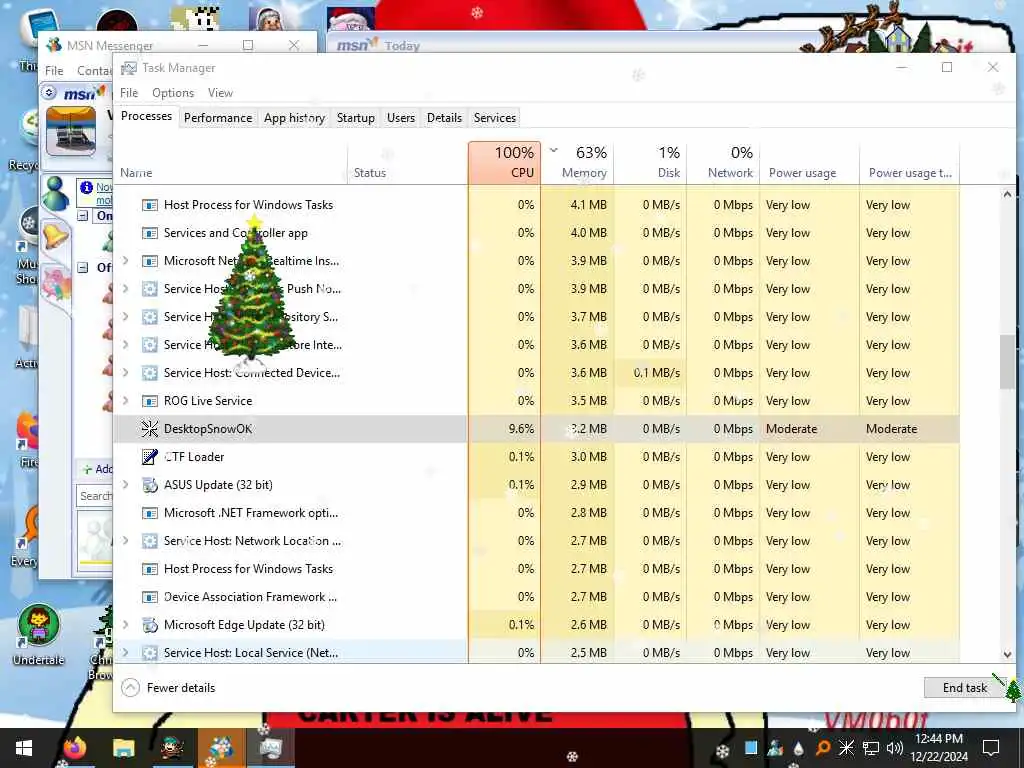Expand the Microsoft Edge Update (32 bit) process

pyautogui.click(x=126, y=625)
